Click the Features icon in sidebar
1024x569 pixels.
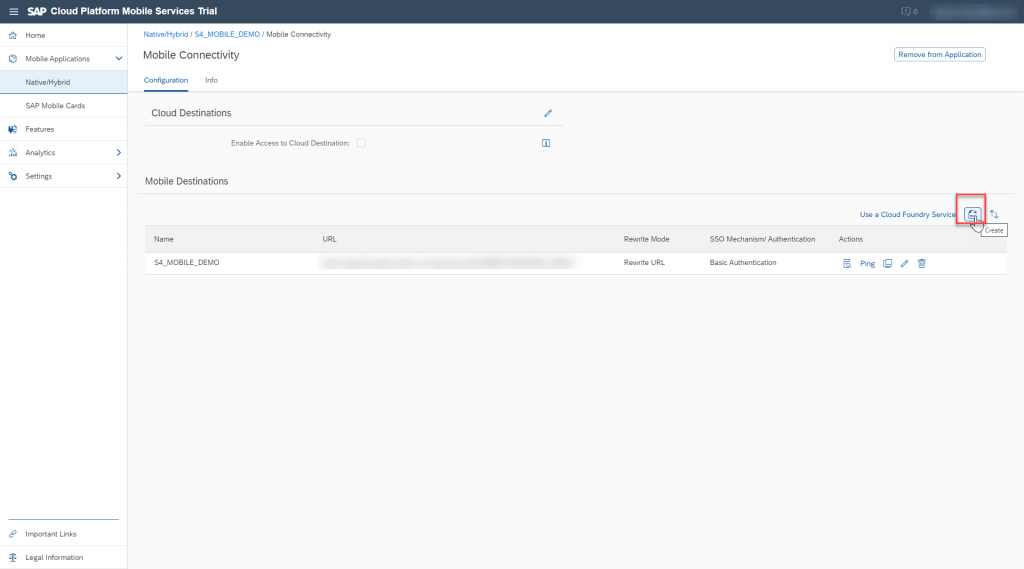pyautogui.click(x=12, y=129)
